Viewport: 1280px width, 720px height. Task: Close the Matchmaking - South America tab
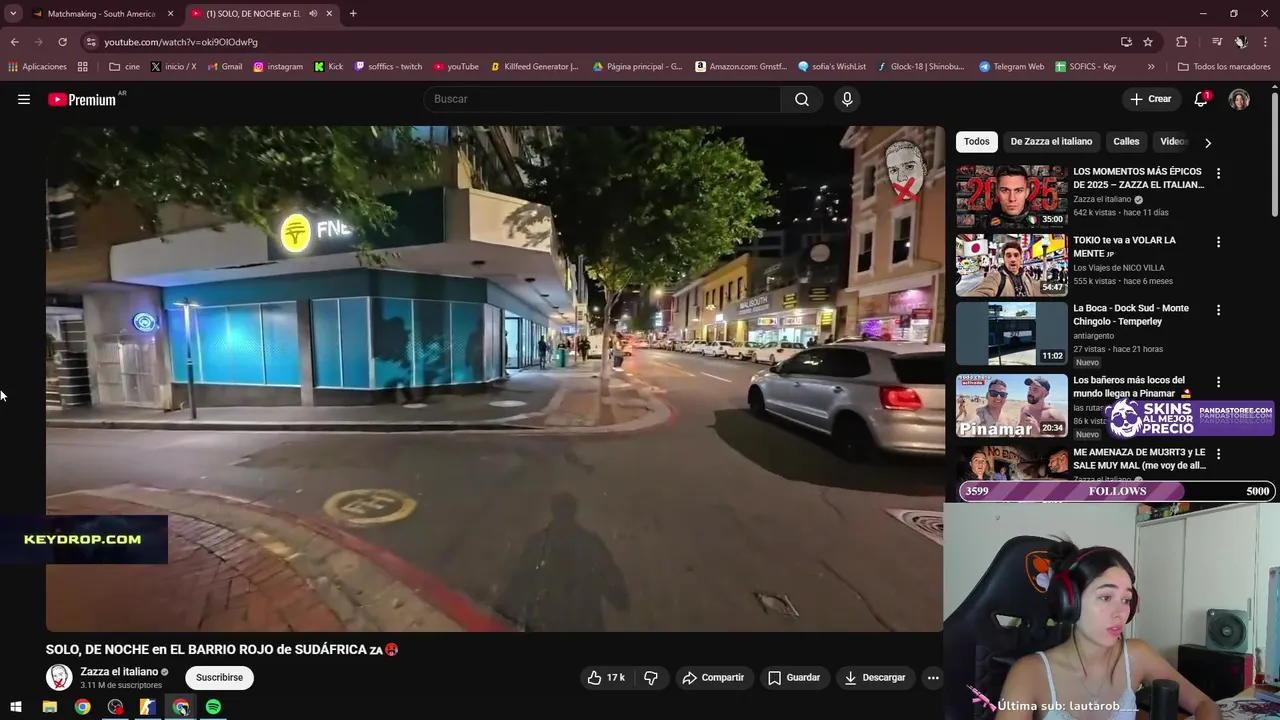170,14
